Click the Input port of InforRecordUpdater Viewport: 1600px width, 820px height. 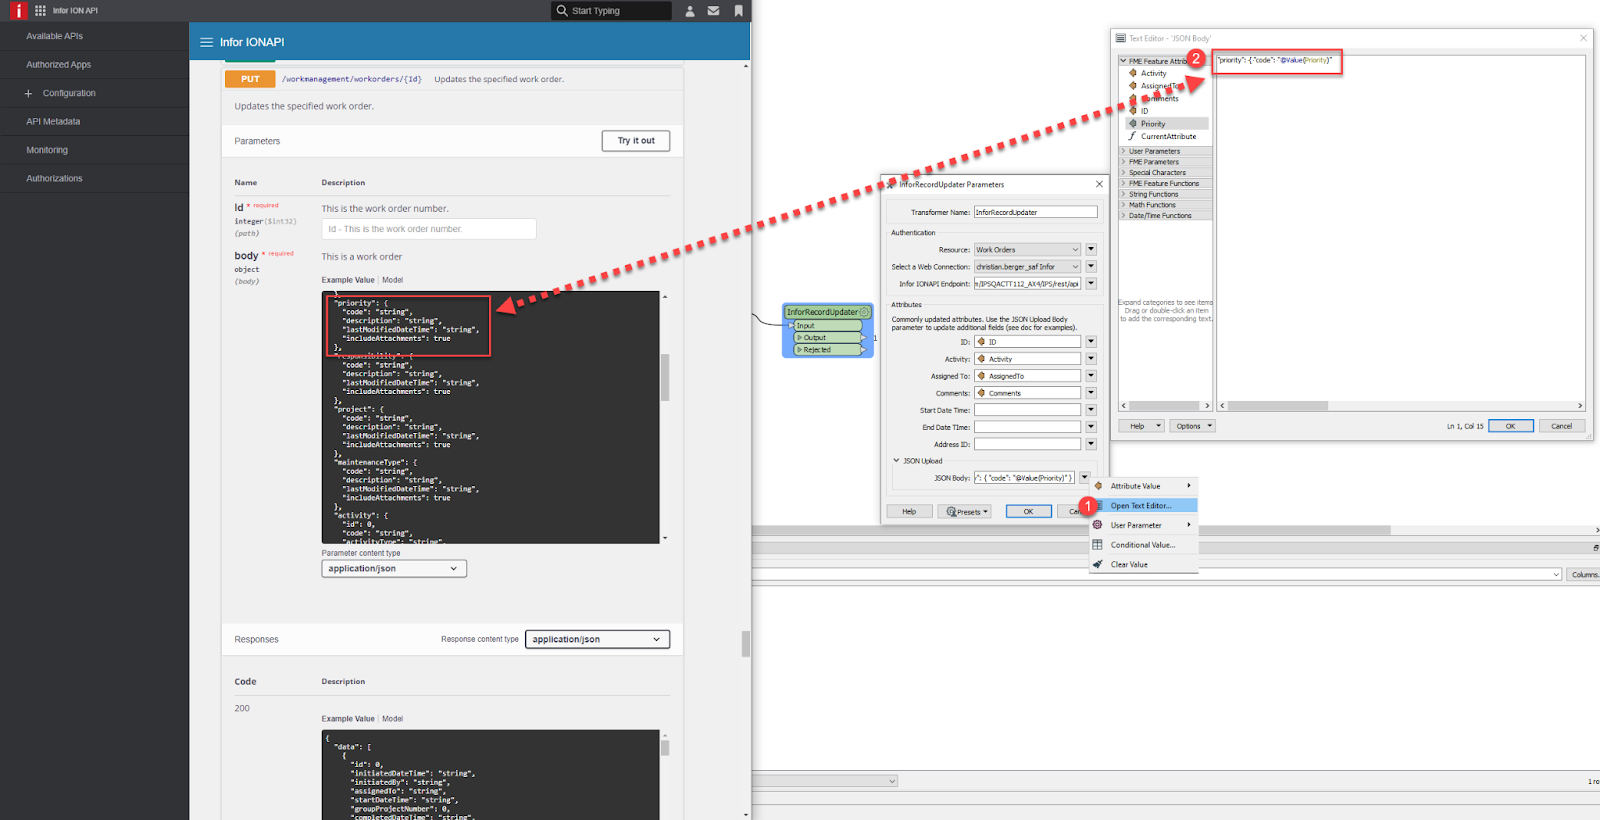coord(826,325)
